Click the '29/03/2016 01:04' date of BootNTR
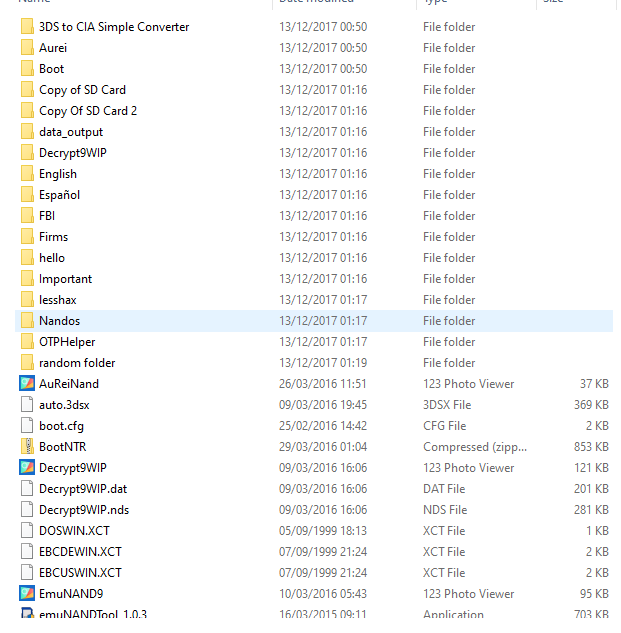The height and width of the screenshot is (633, 621). click(323, 447)
